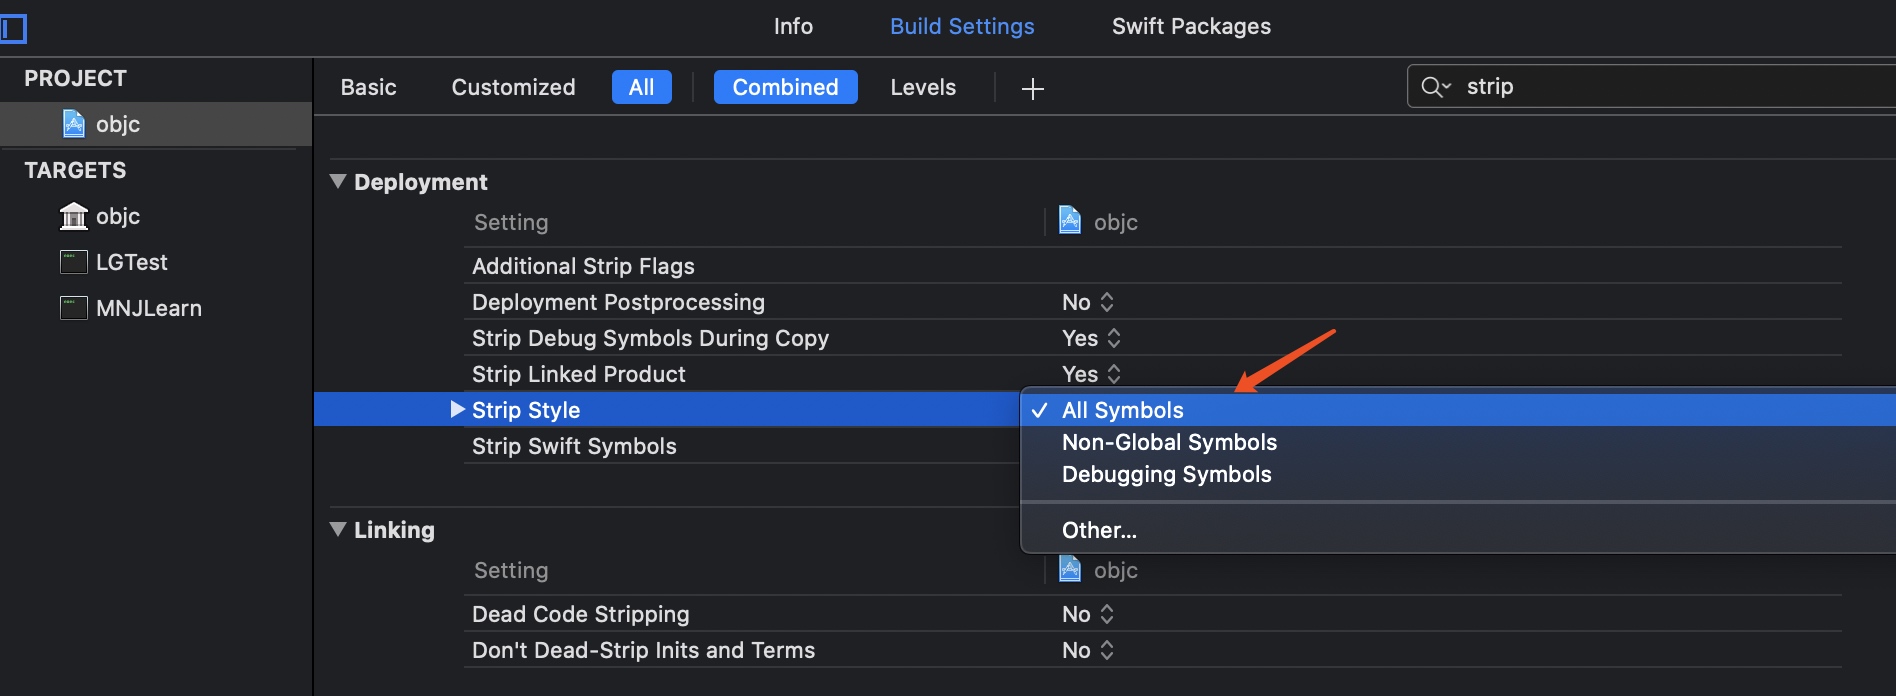Show Customized build settings

513,87
